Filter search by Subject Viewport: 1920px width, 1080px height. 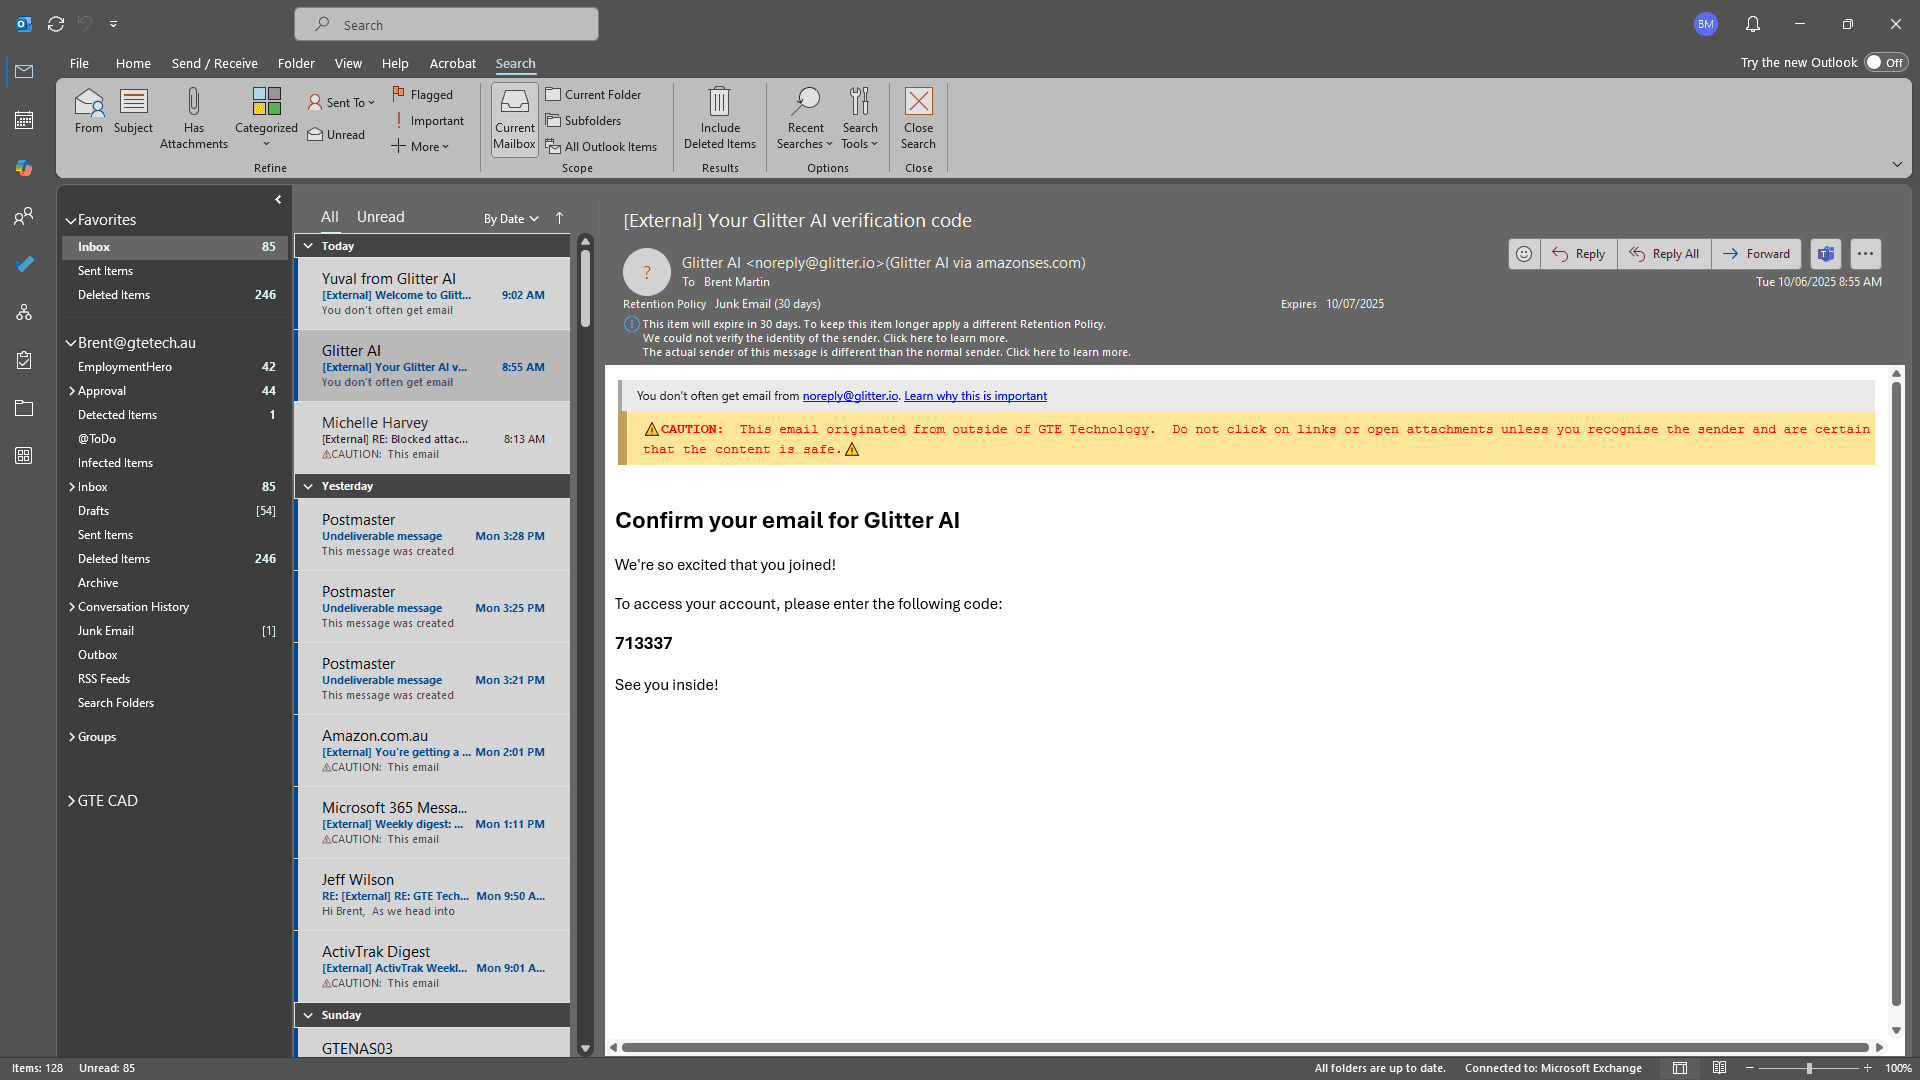[133, 110]
